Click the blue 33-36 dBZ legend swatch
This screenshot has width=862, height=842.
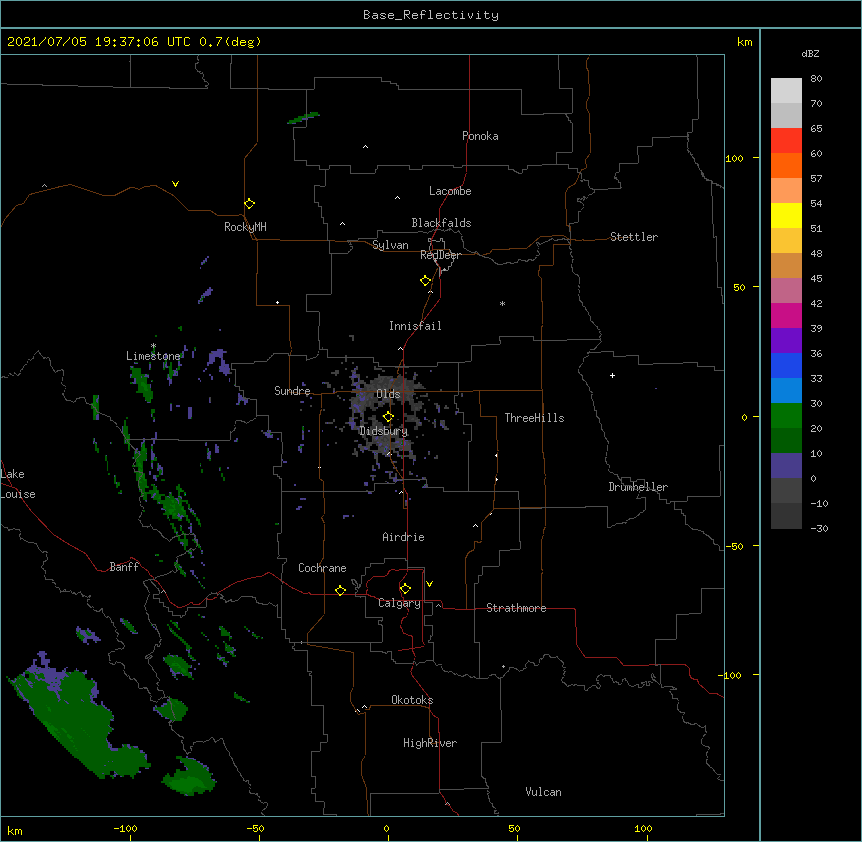point(786,365)
